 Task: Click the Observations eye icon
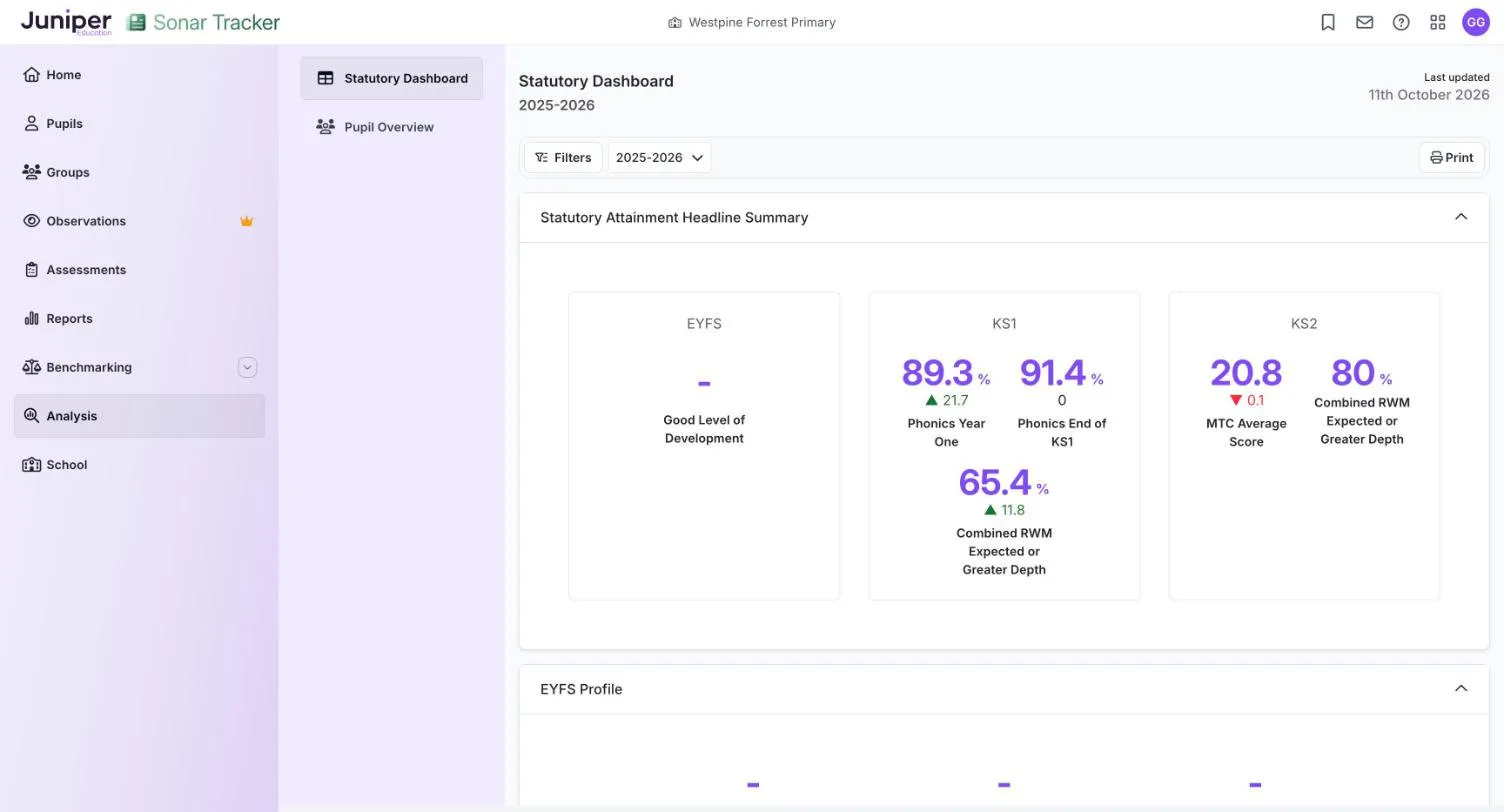click(31, 221)
